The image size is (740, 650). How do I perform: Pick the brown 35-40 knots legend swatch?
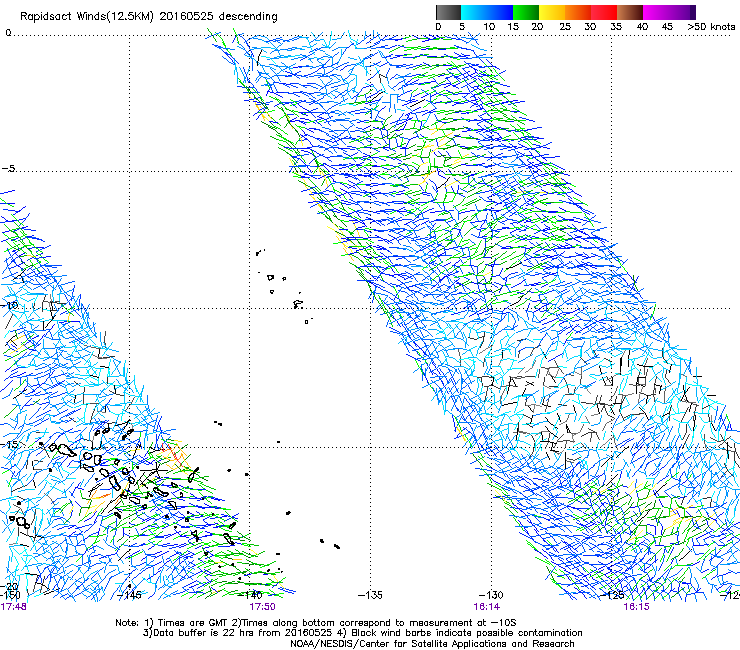click(630, 12)
